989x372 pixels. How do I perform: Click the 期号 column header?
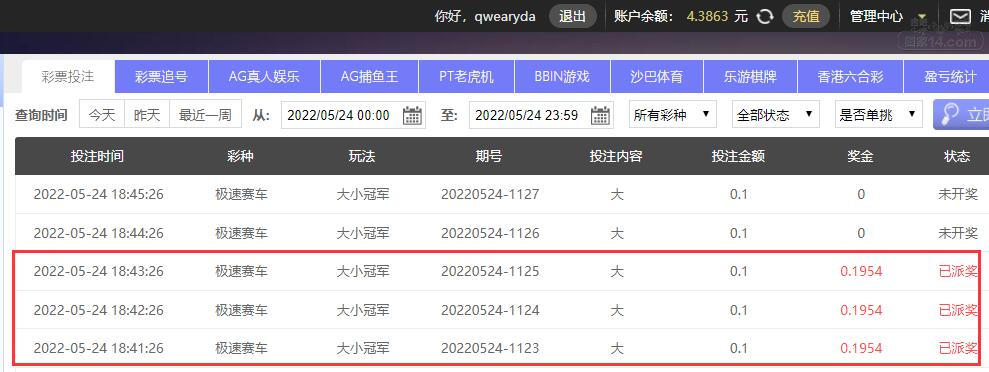(x=489, y=156)
